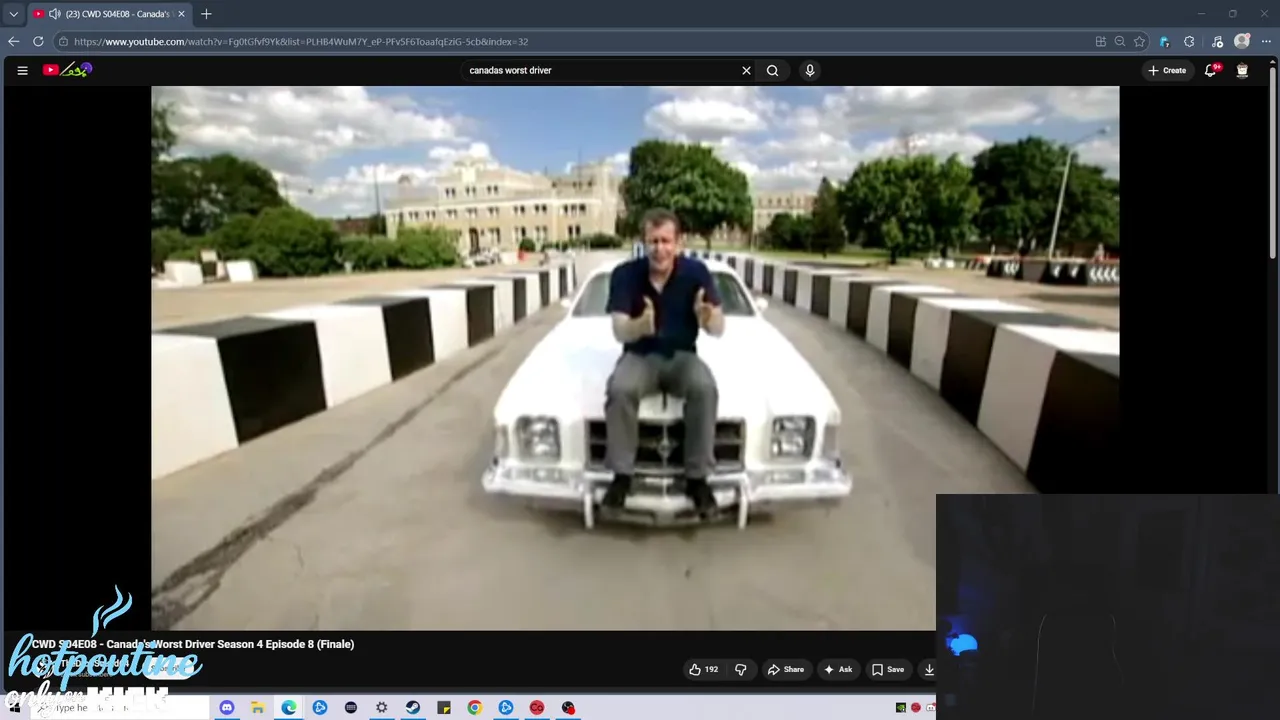Start voice search with the microphone
1280x720 pixels.
(x=810, y=70)
